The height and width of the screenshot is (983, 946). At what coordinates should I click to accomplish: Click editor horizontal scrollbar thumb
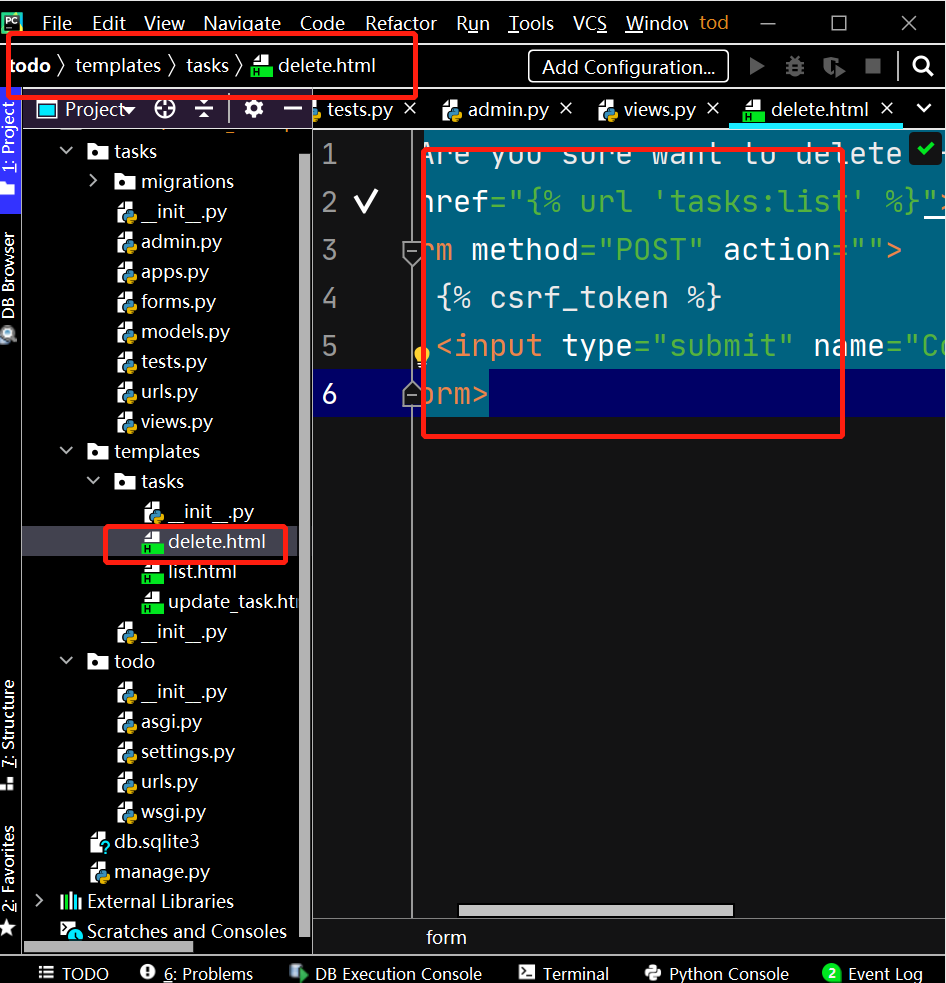coord(596,910)
